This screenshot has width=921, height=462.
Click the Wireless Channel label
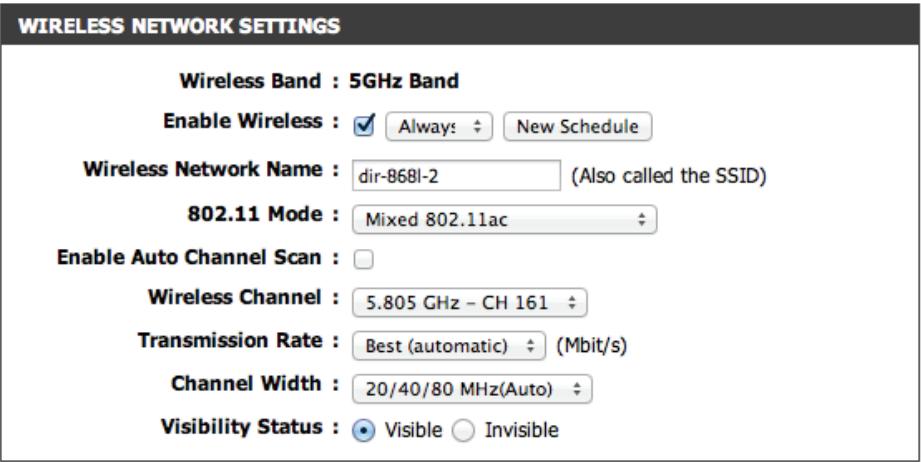235,297
